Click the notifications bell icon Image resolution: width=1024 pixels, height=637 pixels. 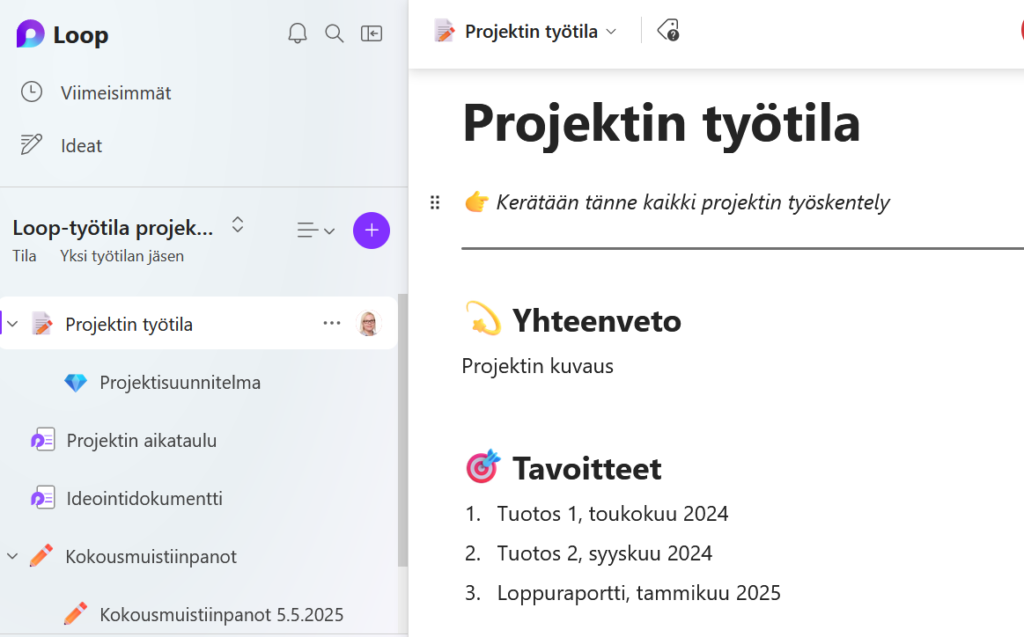297,34
